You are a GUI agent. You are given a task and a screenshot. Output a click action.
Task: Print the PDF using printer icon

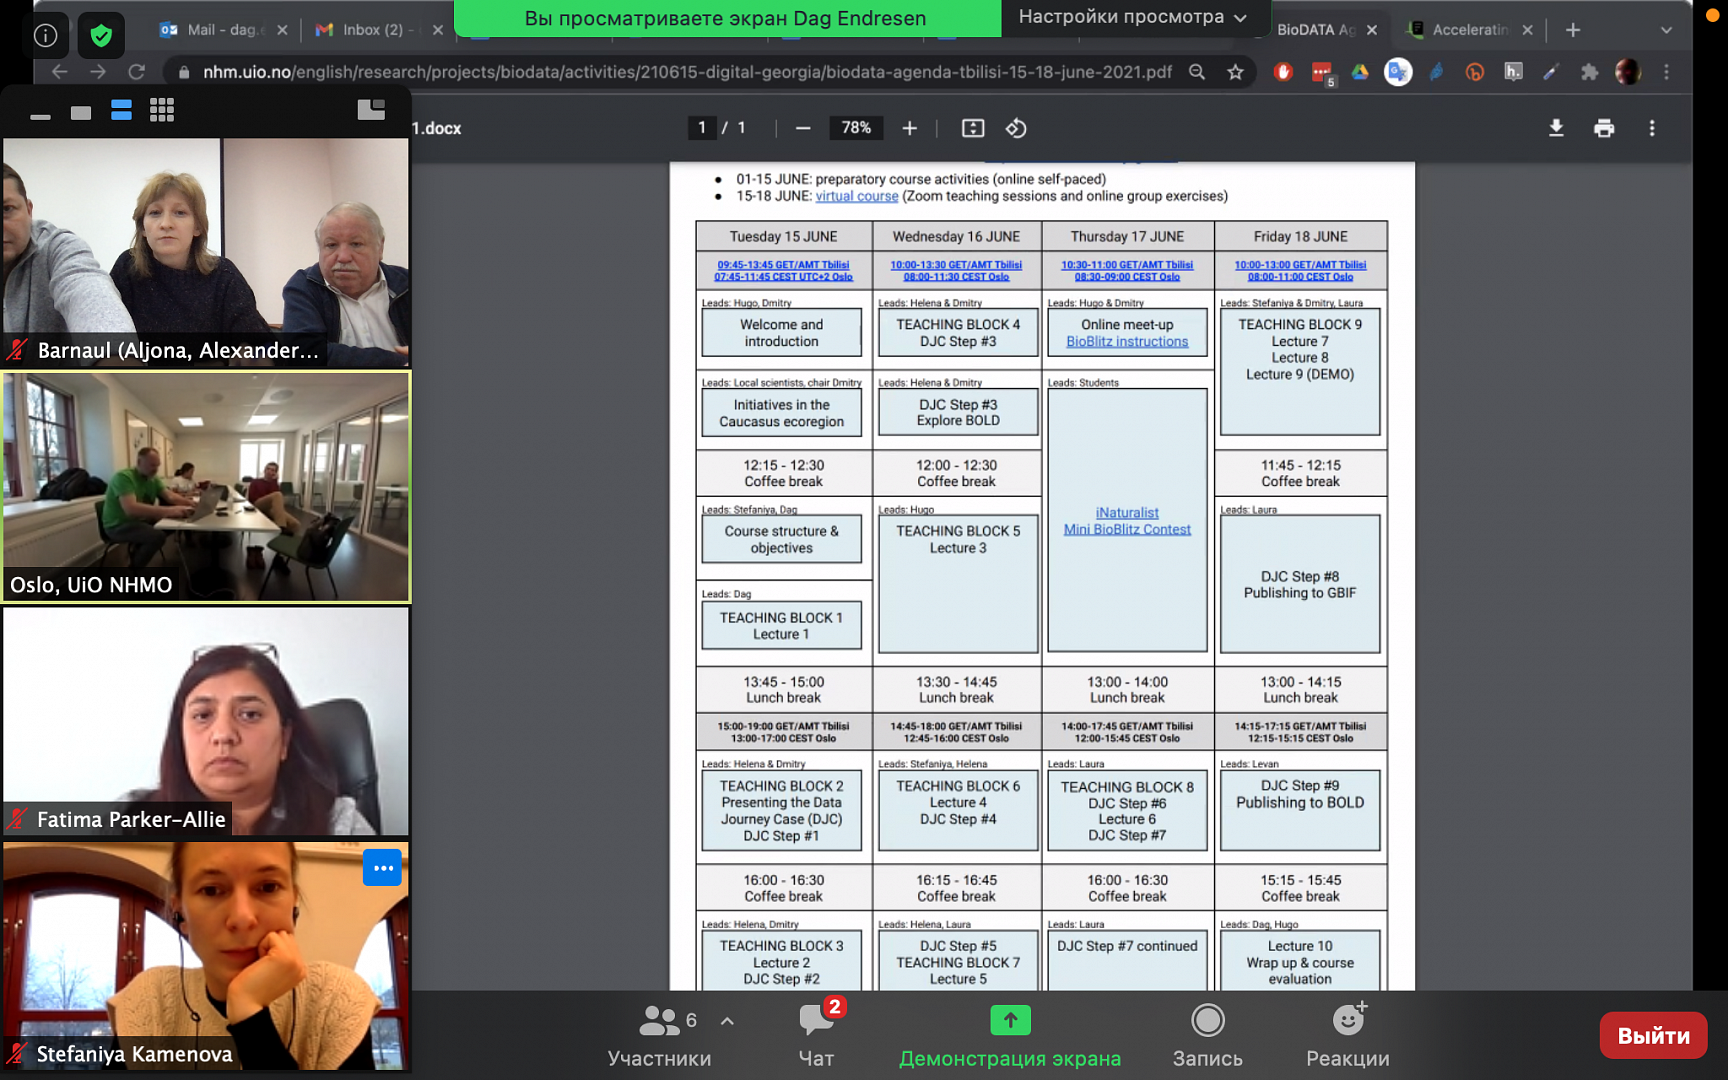[x=1604, y=128]
